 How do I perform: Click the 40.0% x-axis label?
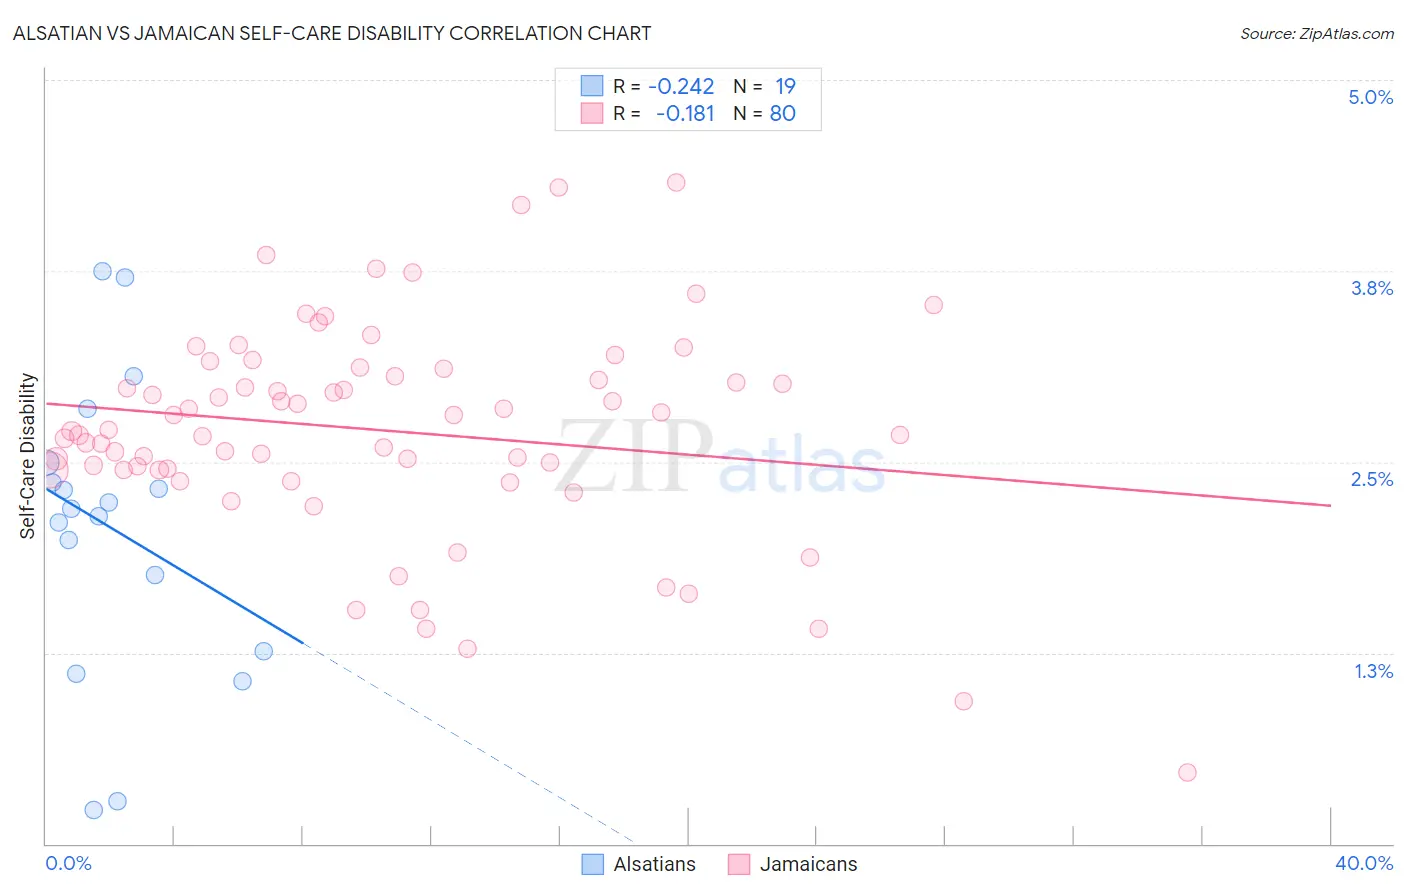tap(1364, 863)
